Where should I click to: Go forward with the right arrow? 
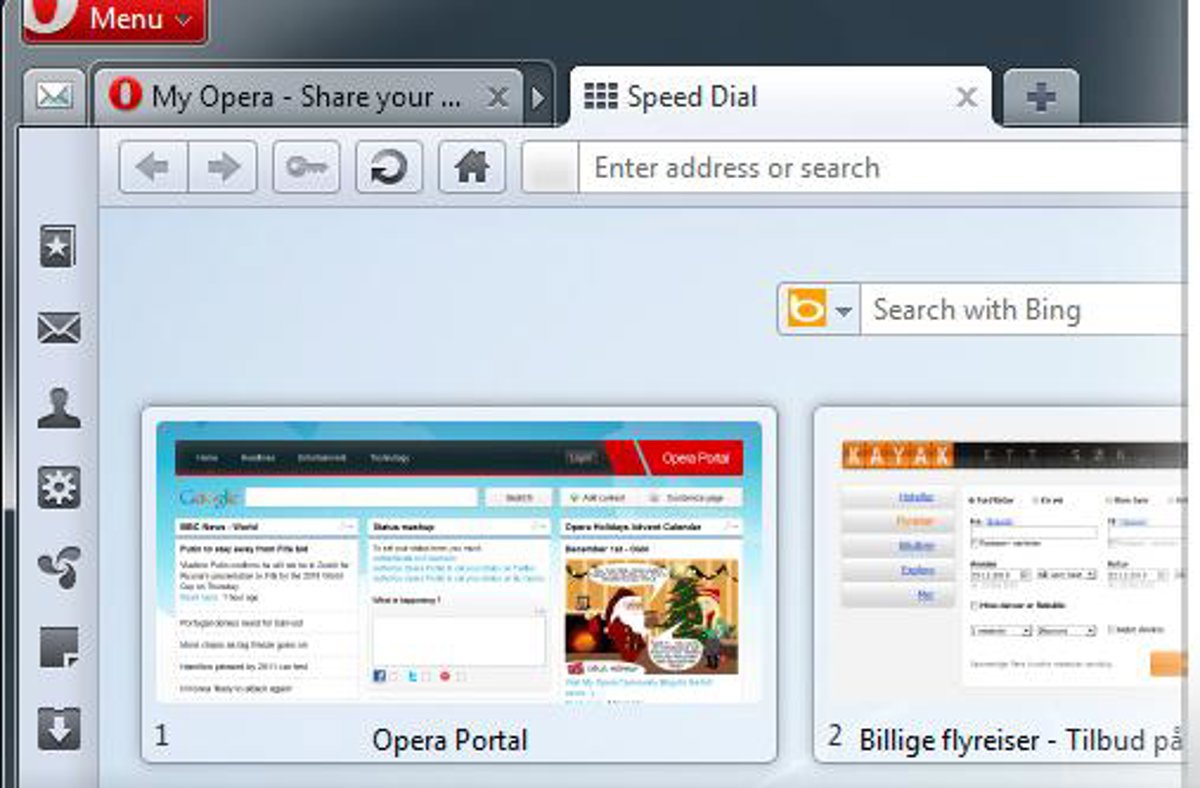[x=223, y=167]
